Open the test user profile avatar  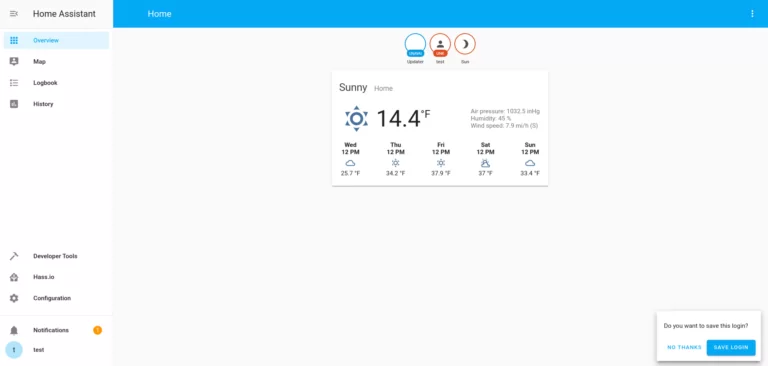pyautogui.click(x=14, y=350)
